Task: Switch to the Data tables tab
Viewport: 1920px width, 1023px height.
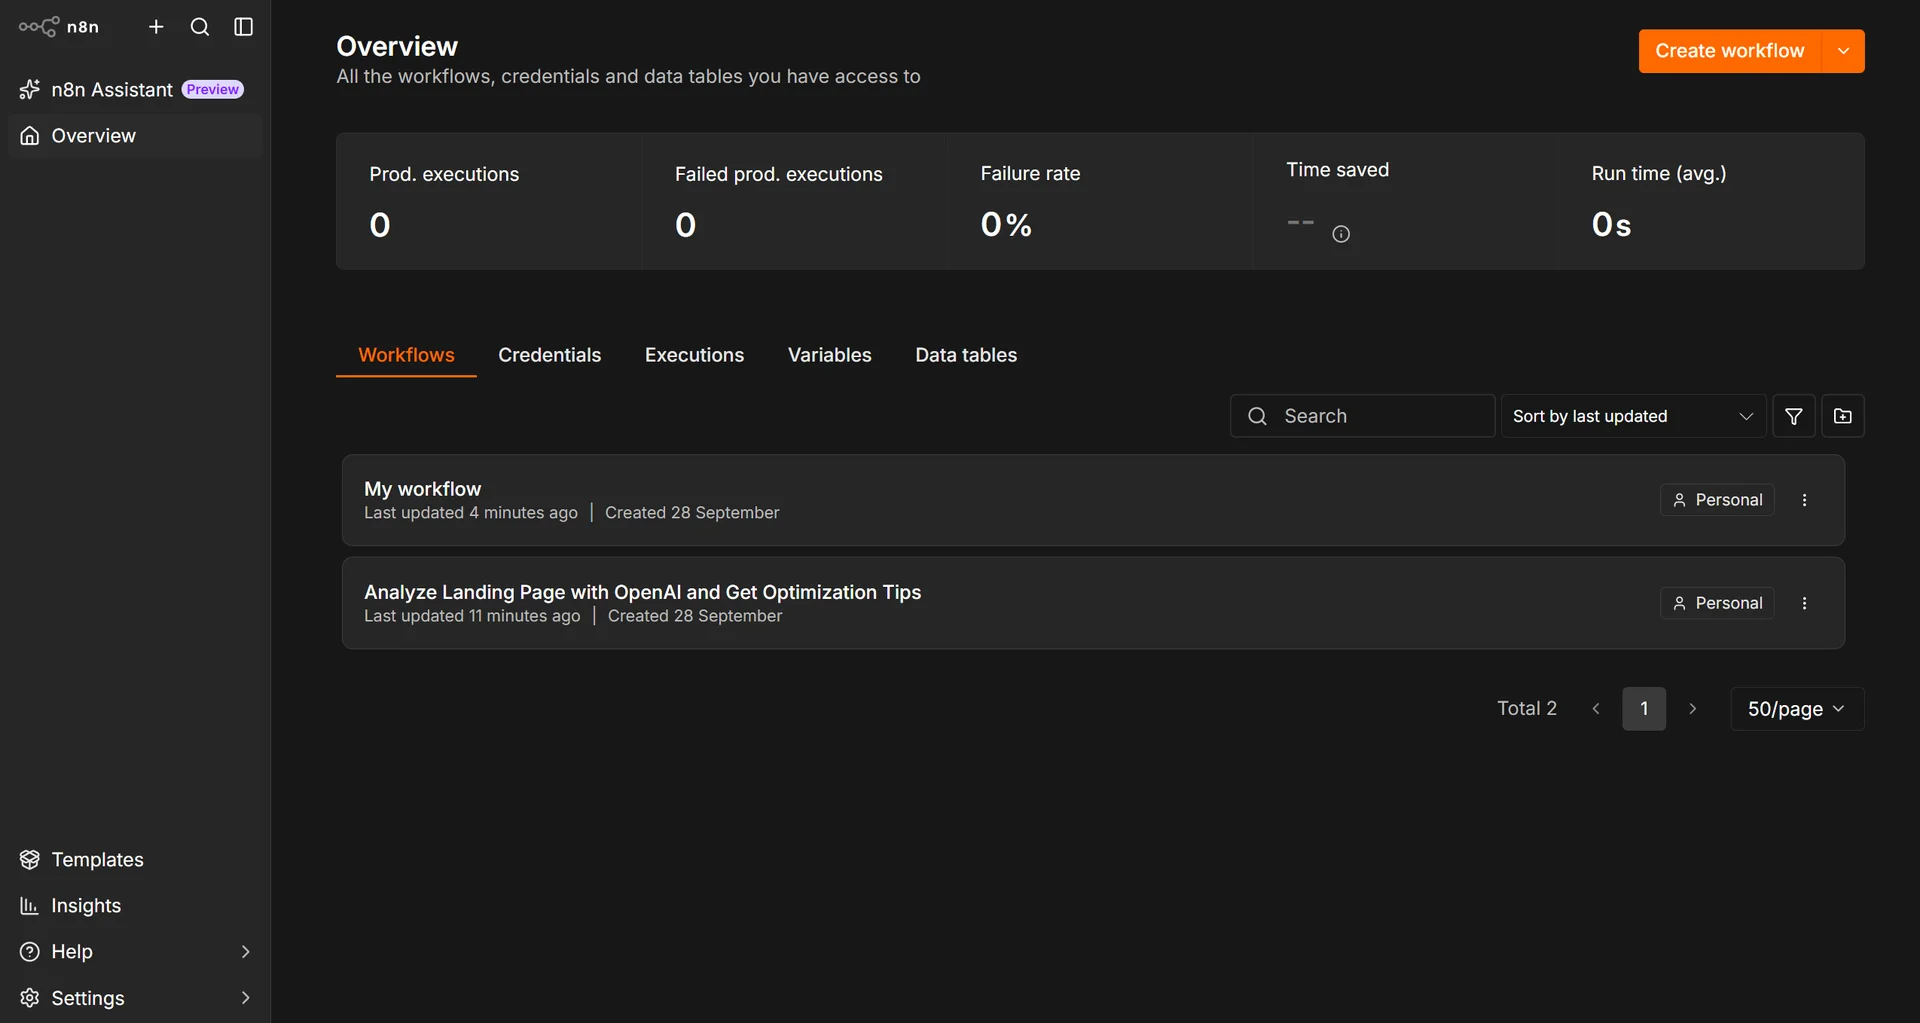Action: point(966,355)
